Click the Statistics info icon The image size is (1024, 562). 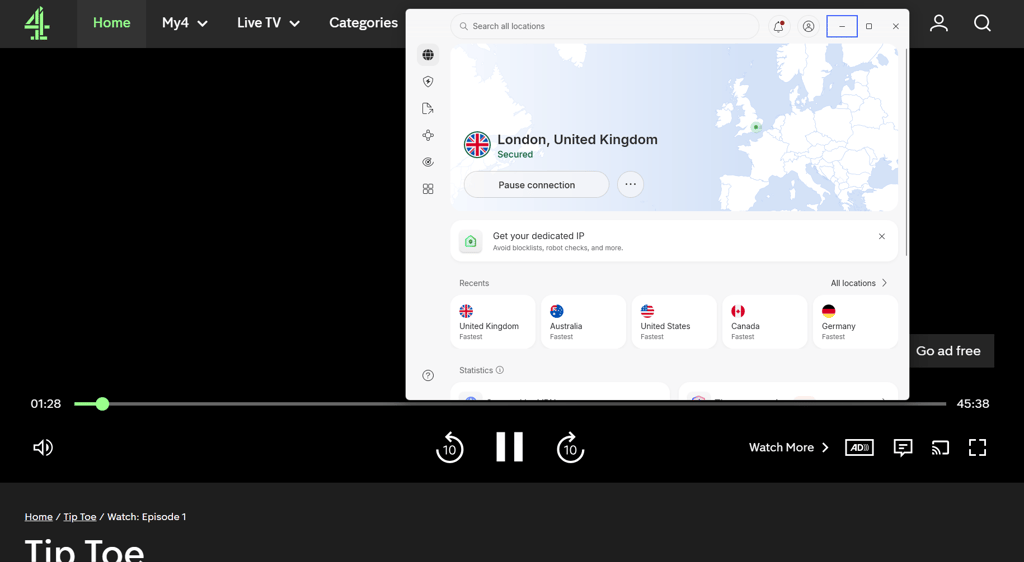[500, 370]
